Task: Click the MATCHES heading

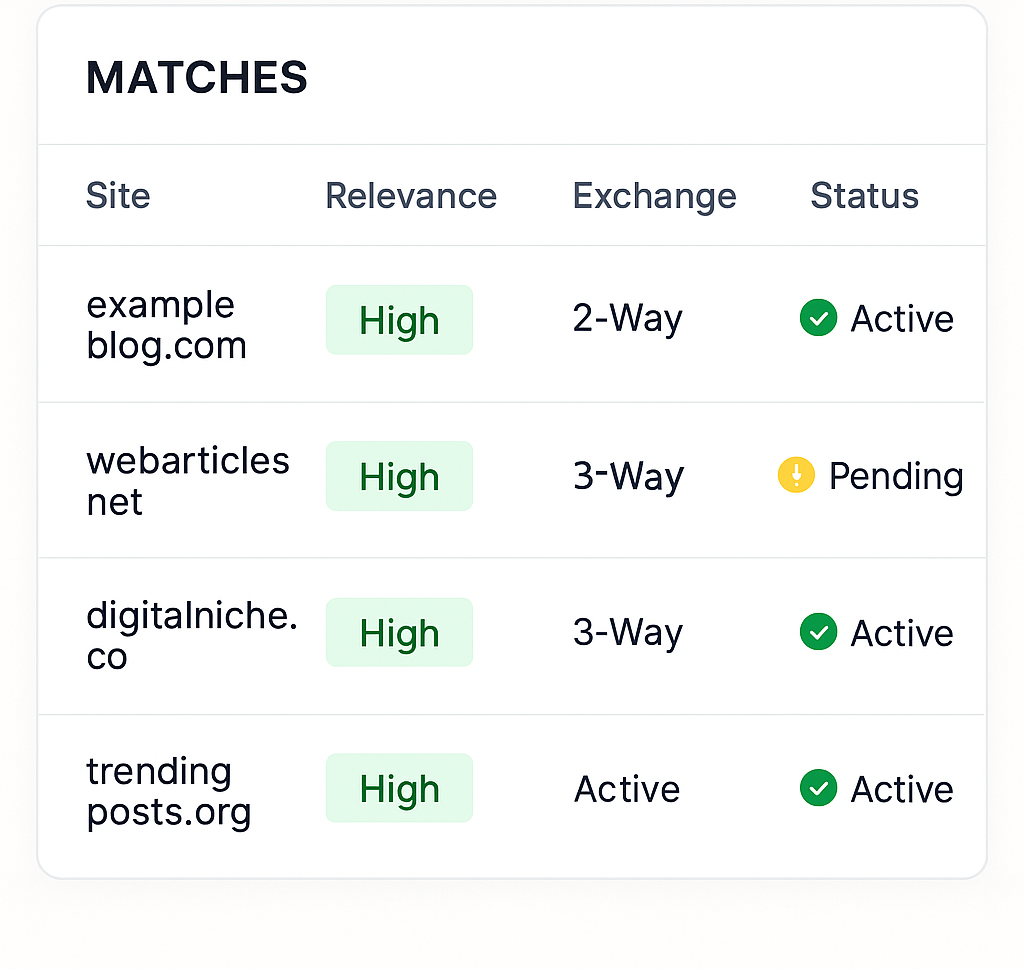Action: [197, 78]
